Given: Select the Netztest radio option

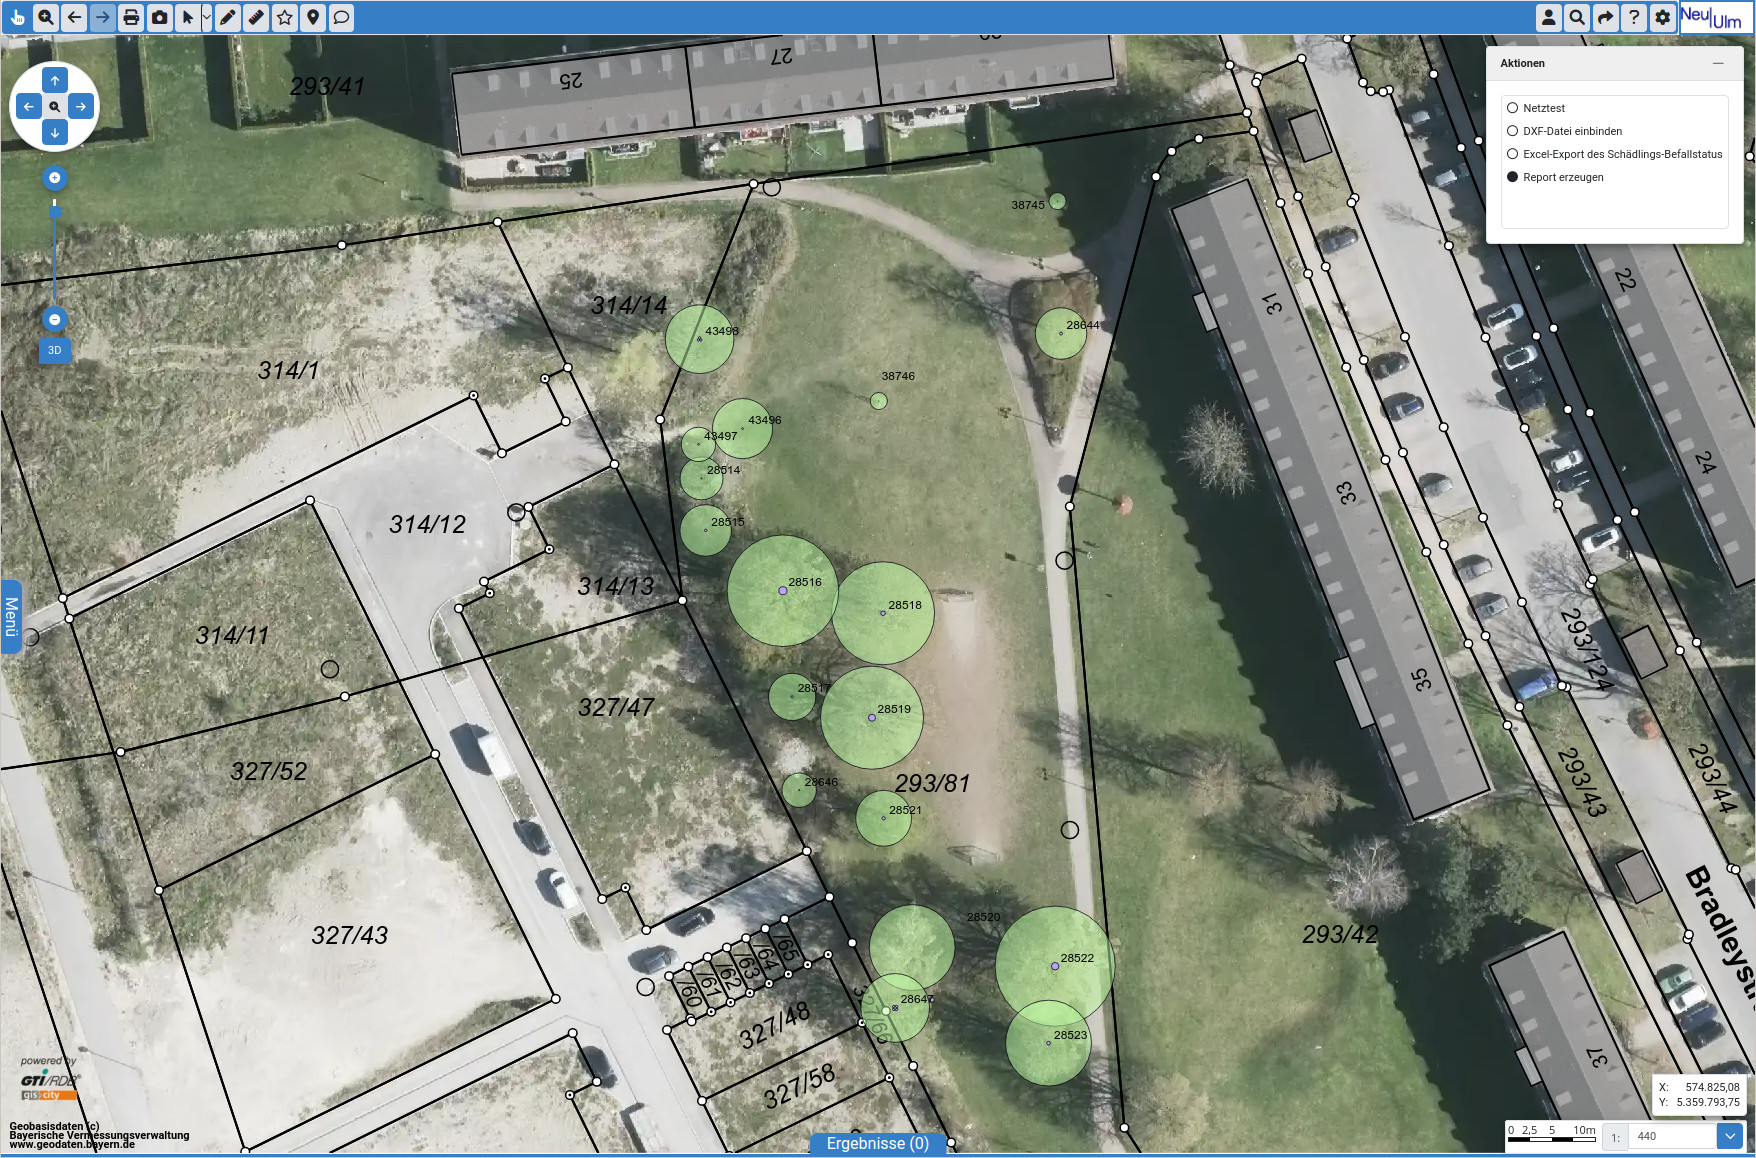Looking at the screenshot, I should (x=1513, y=108).
